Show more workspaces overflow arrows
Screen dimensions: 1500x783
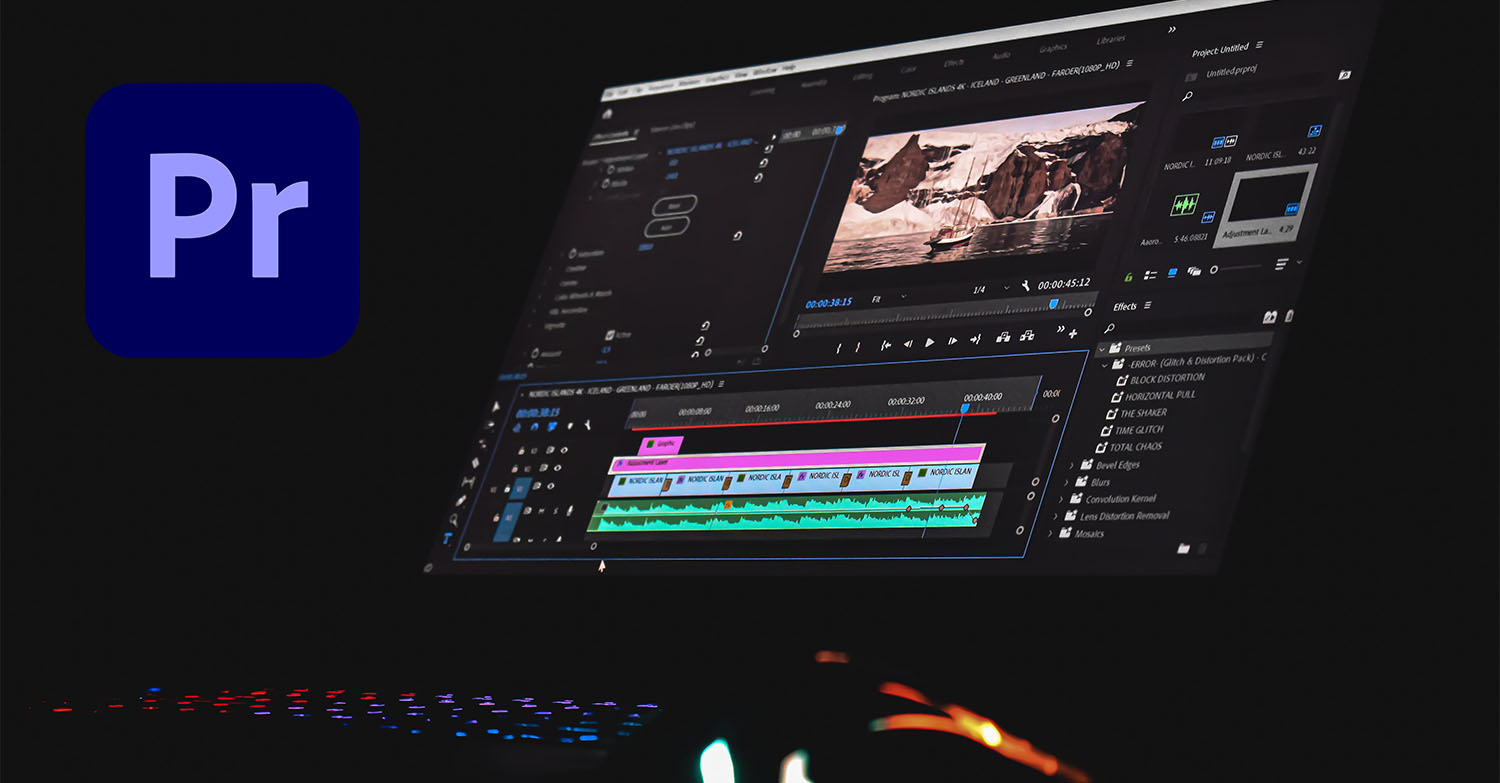(1171, 30)
